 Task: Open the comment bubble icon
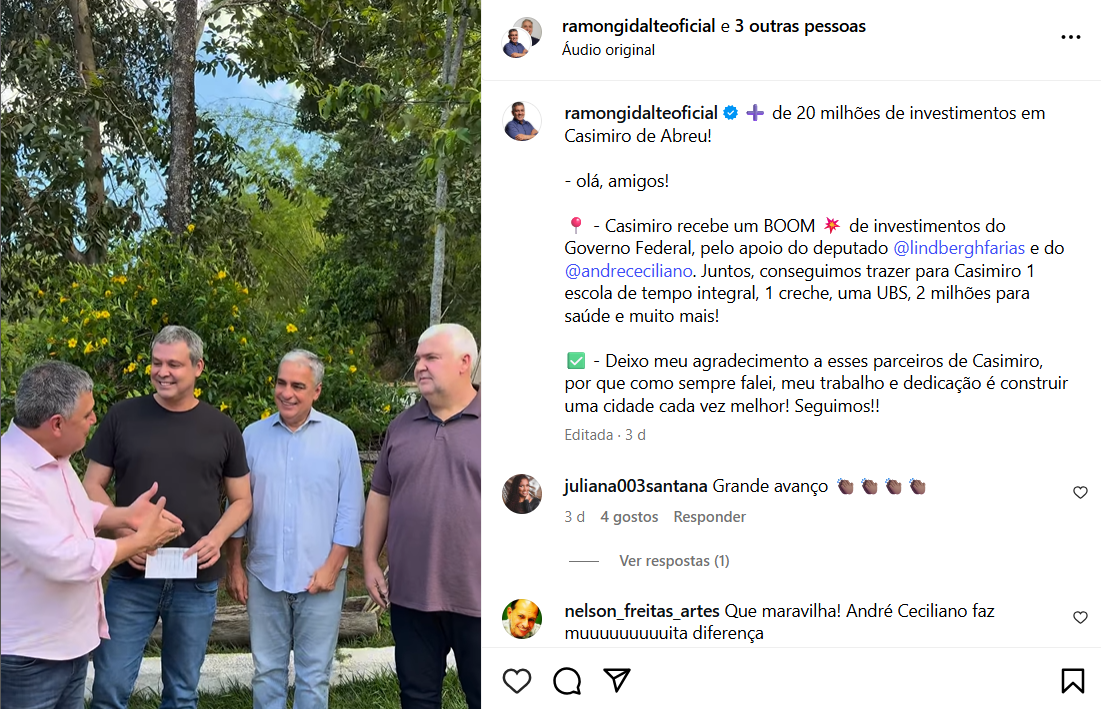click(x=567, y=681)
